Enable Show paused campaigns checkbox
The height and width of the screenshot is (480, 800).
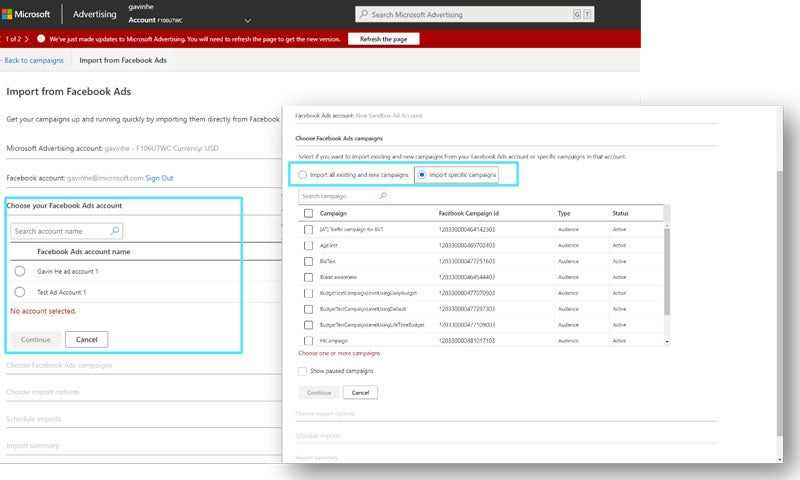point(303,371)
